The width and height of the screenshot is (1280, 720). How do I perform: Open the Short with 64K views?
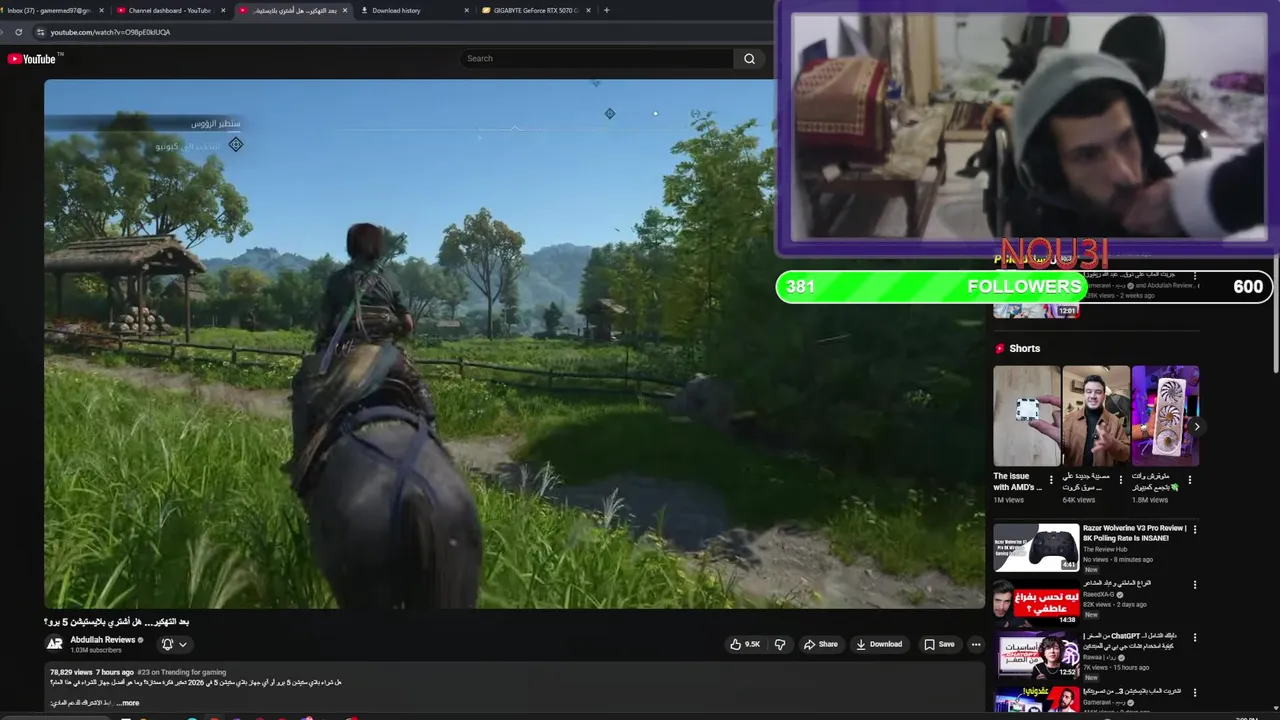click(x=1096, y=416)
